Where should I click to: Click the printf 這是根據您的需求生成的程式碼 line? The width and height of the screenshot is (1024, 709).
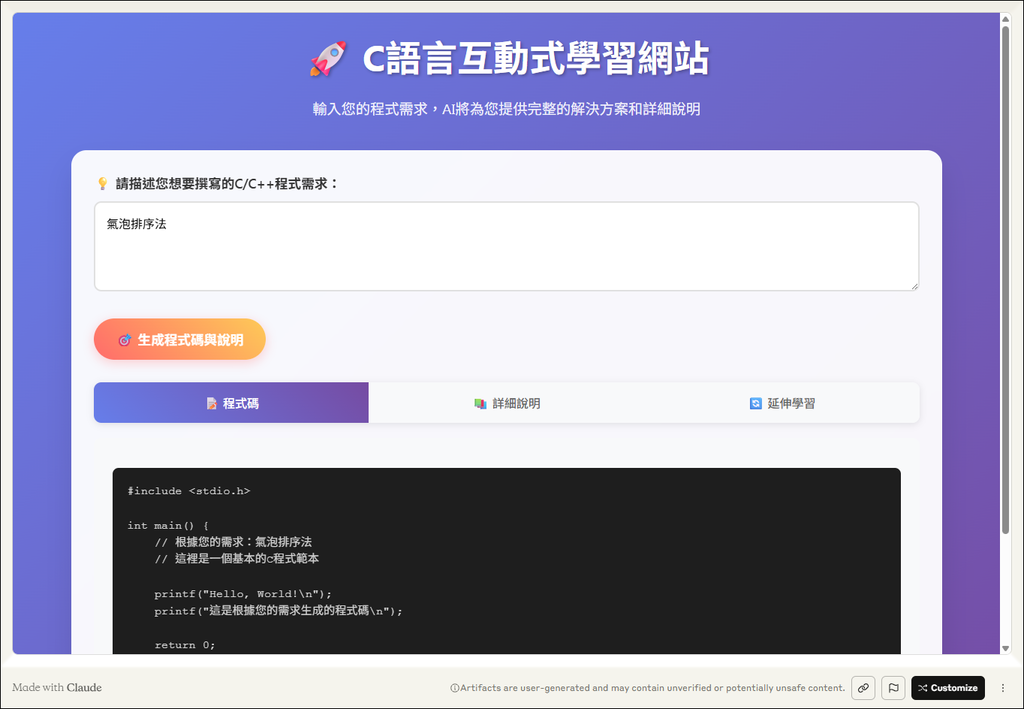278,611
